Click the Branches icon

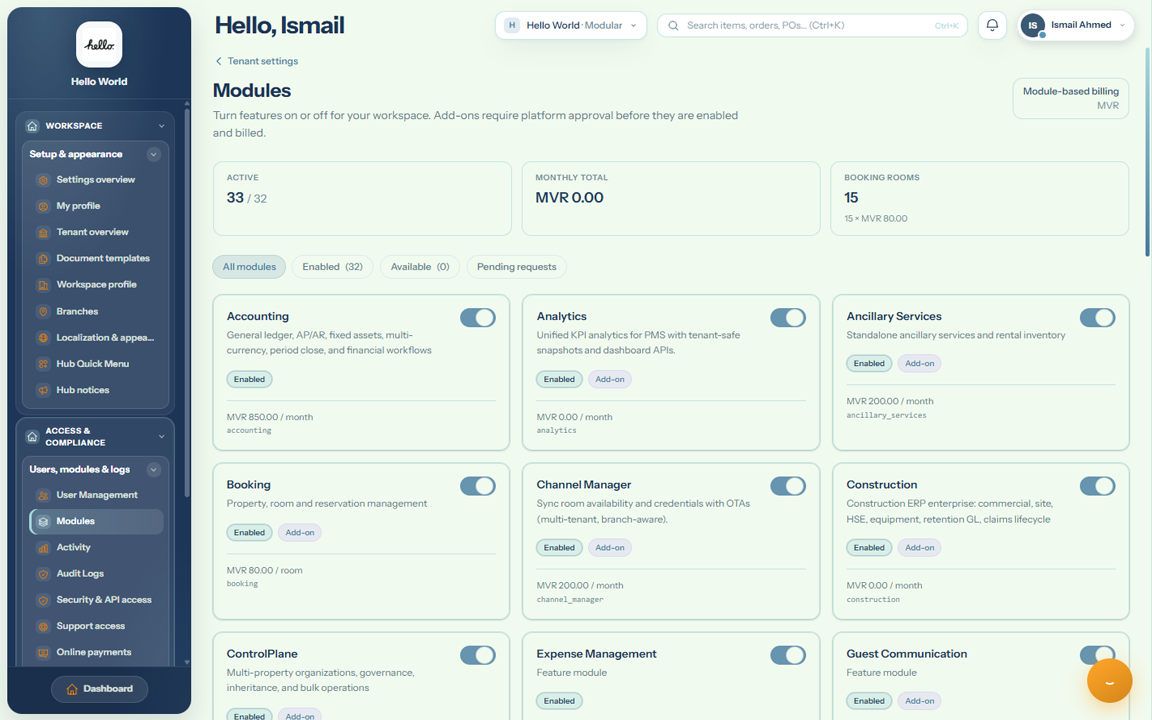coord(43,312)
